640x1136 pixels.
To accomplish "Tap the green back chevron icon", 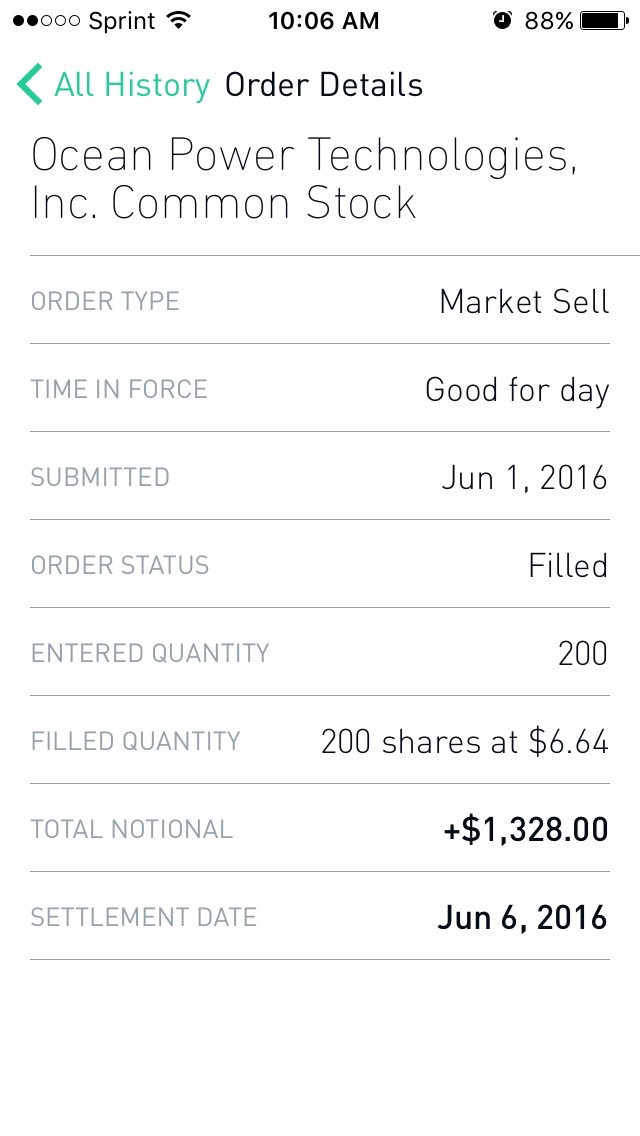I will click(x=30, y=85).
